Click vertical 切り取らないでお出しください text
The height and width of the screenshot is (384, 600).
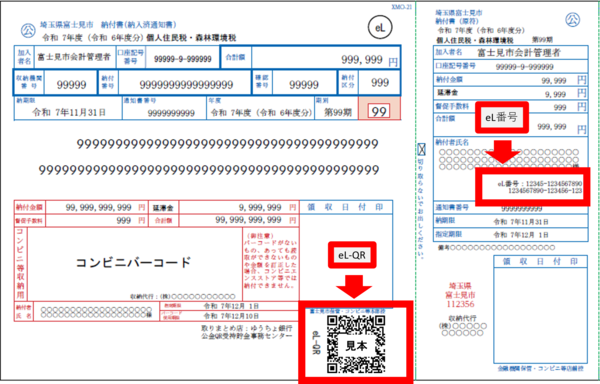click(421, 209)
